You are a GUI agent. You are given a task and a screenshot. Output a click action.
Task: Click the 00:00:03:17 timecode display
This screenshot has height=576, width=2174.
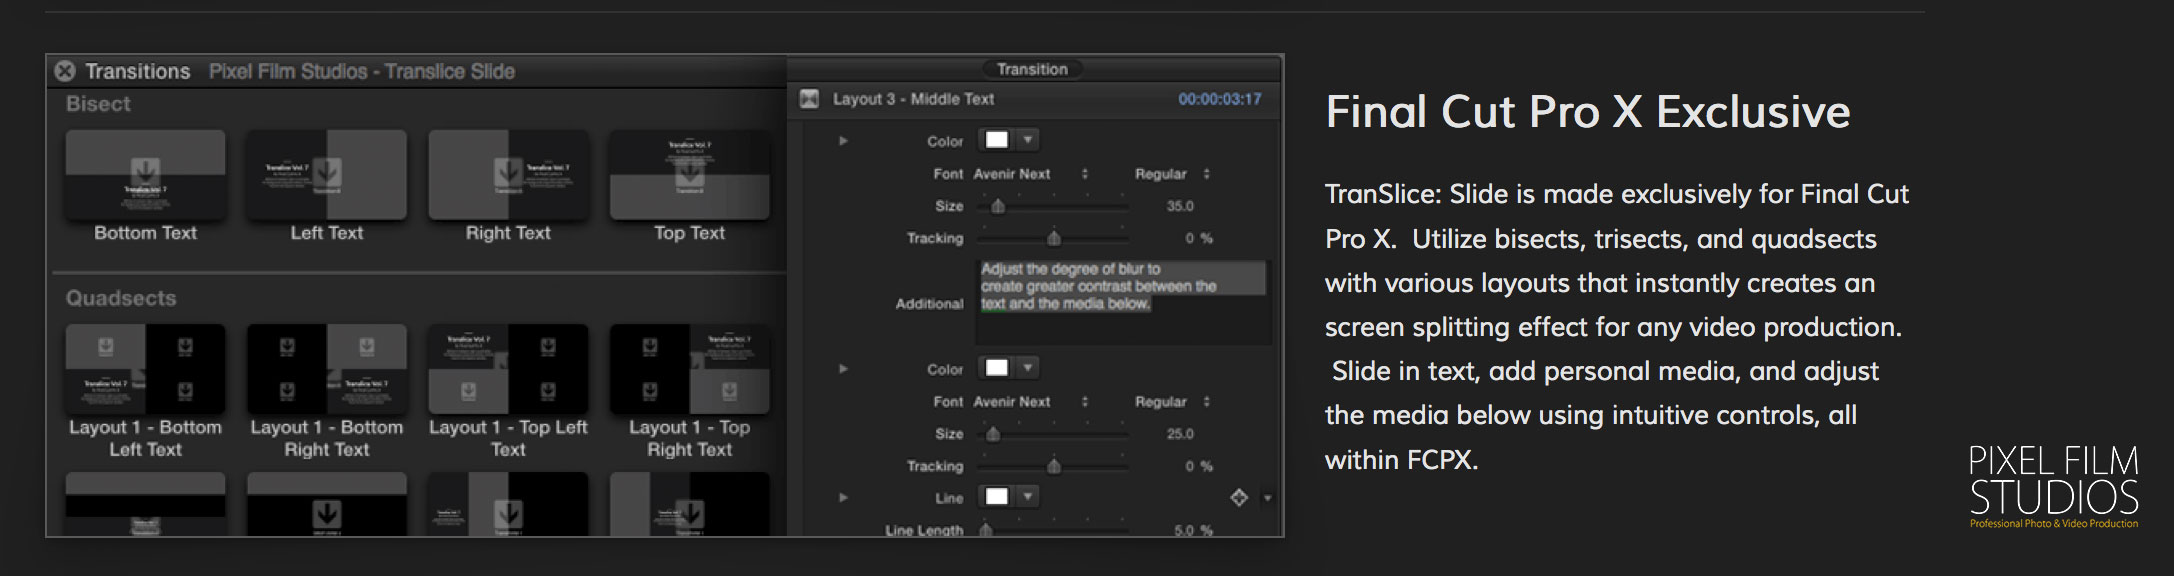tap(1219, 99)
